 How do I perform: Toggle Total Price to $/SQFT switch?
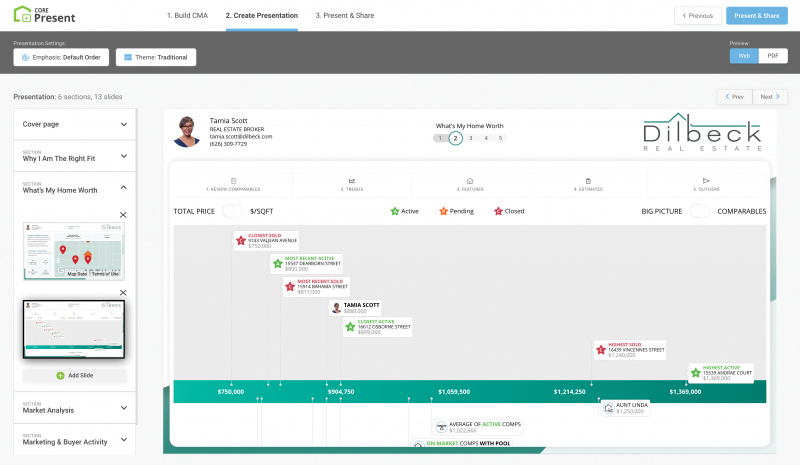[x=232, y=211]
